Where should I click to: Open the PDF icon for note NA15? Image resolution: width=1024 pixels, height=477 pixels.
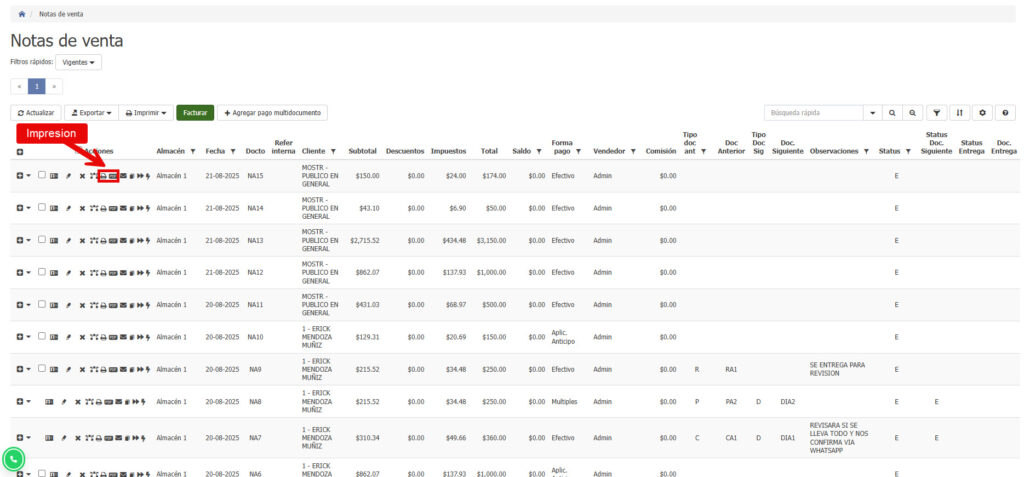(113, 176)
